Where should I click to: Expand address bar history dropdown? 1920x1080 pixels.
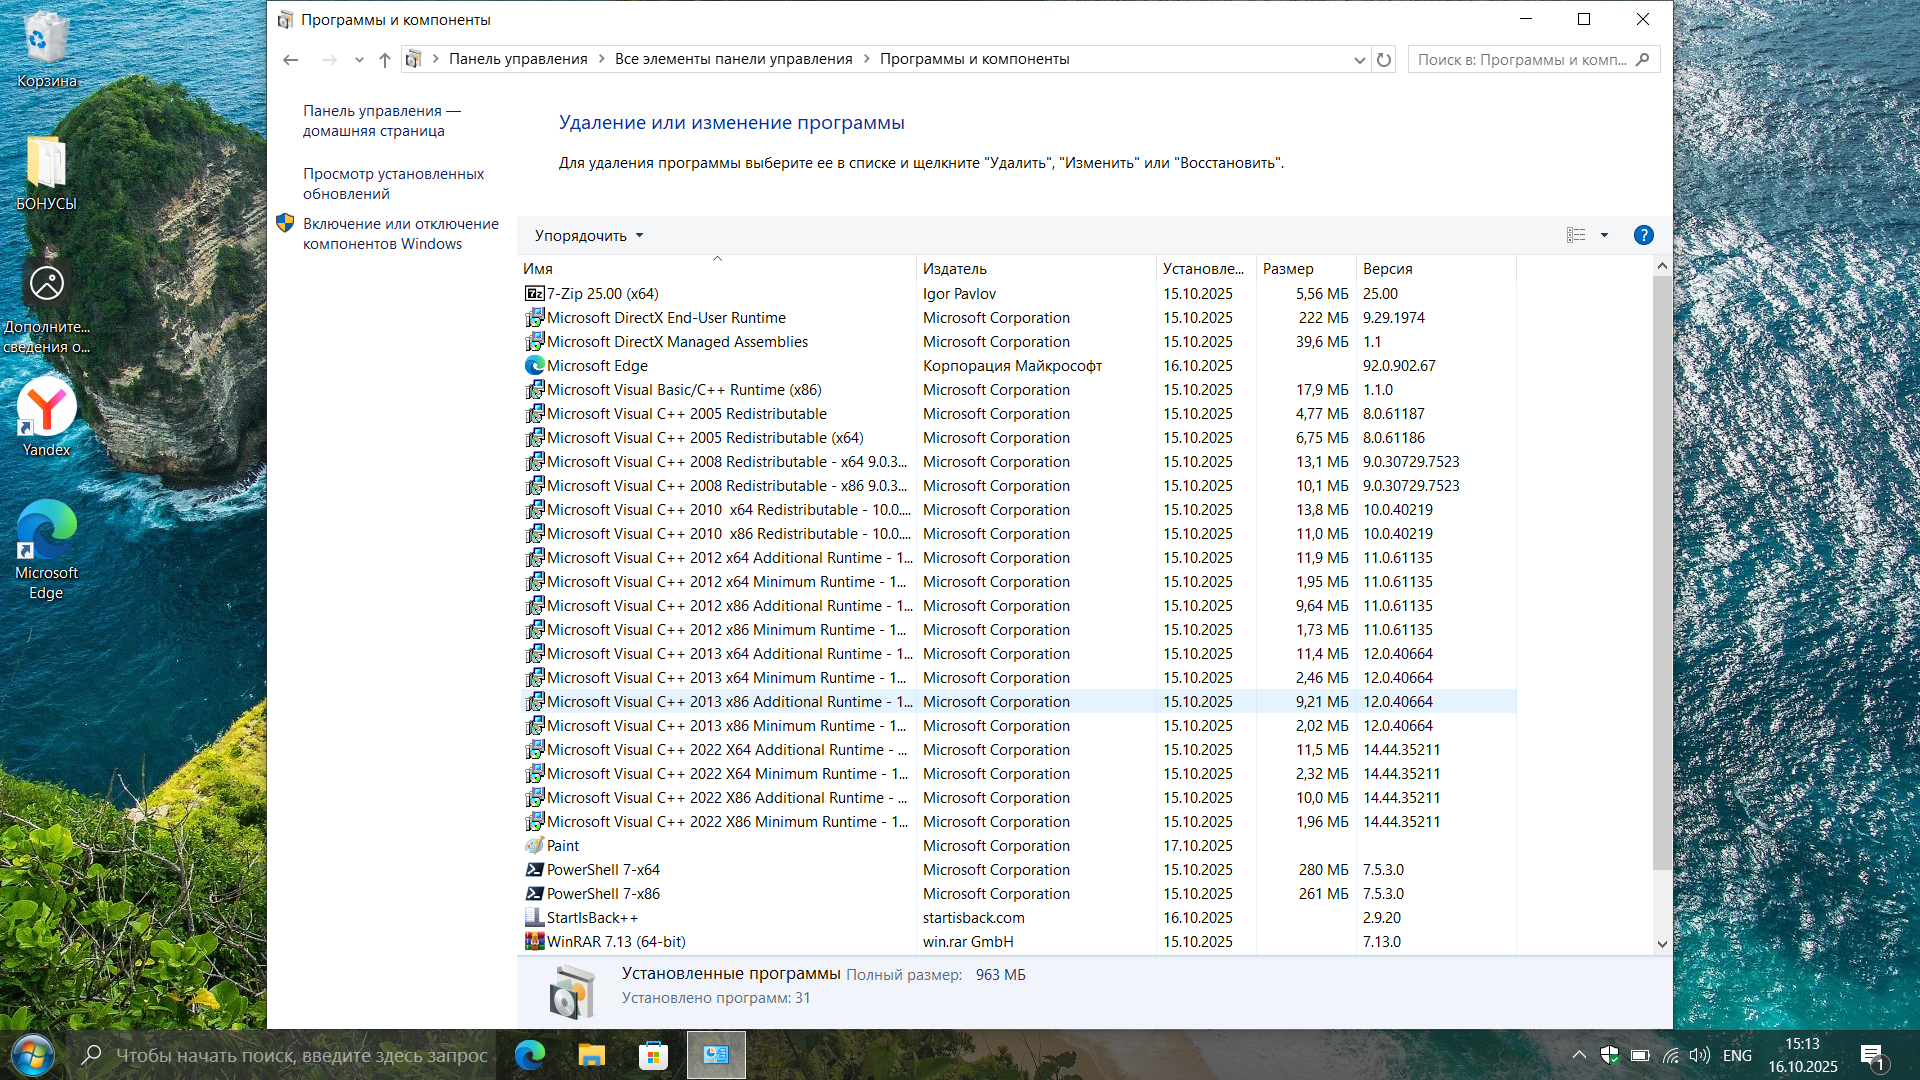[1359, 60]
